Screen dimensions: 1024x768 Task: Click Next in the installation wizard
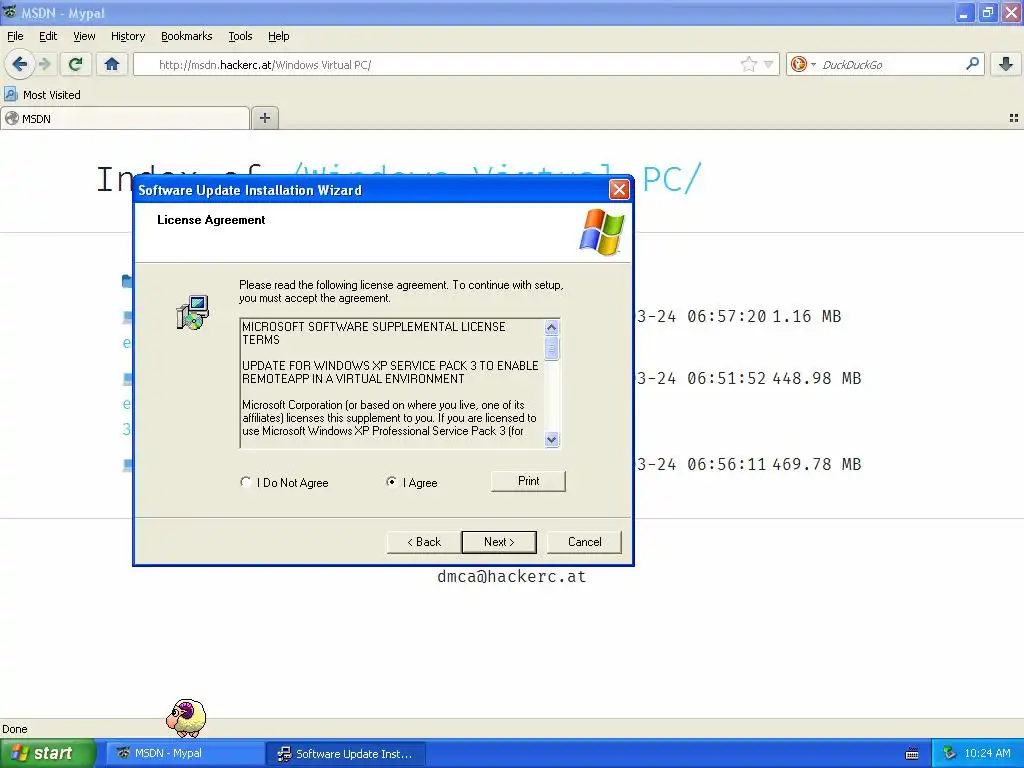pyautogui.click(x=499, y=542)
